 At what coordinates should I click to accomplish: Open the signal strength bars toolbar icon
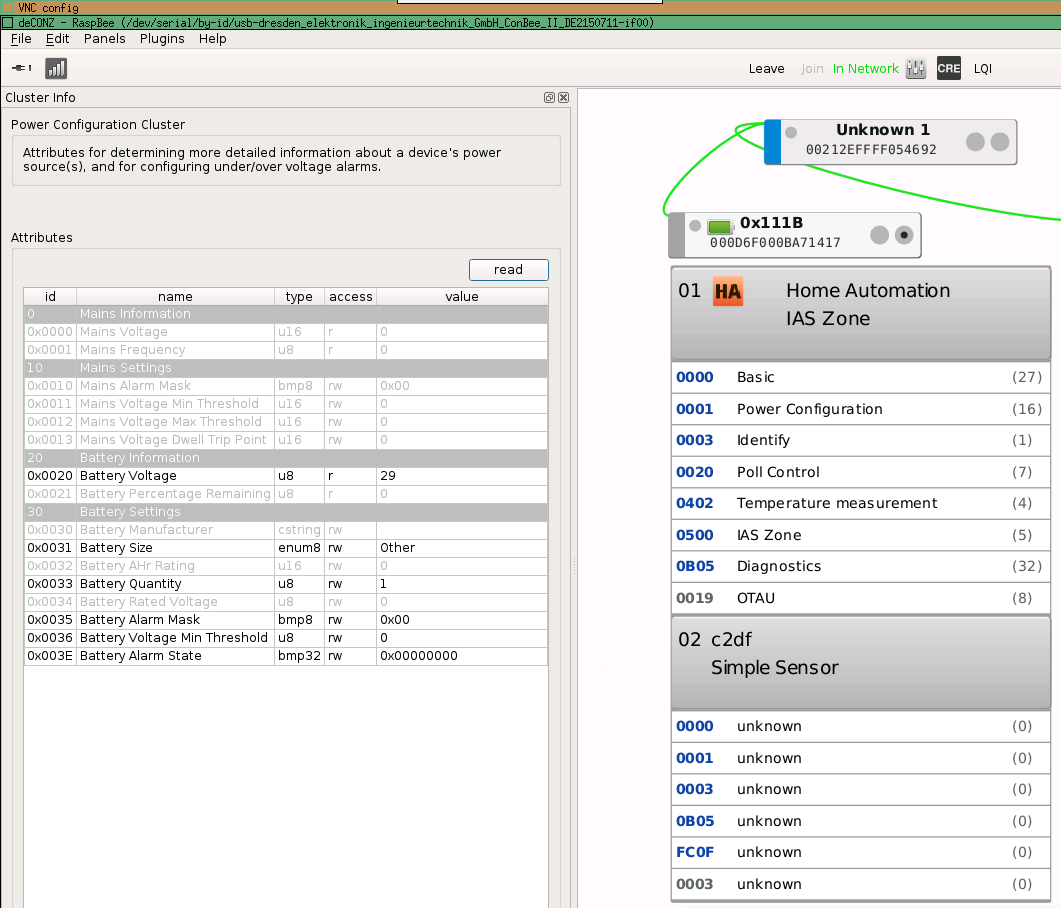click(x=56, y=68)
